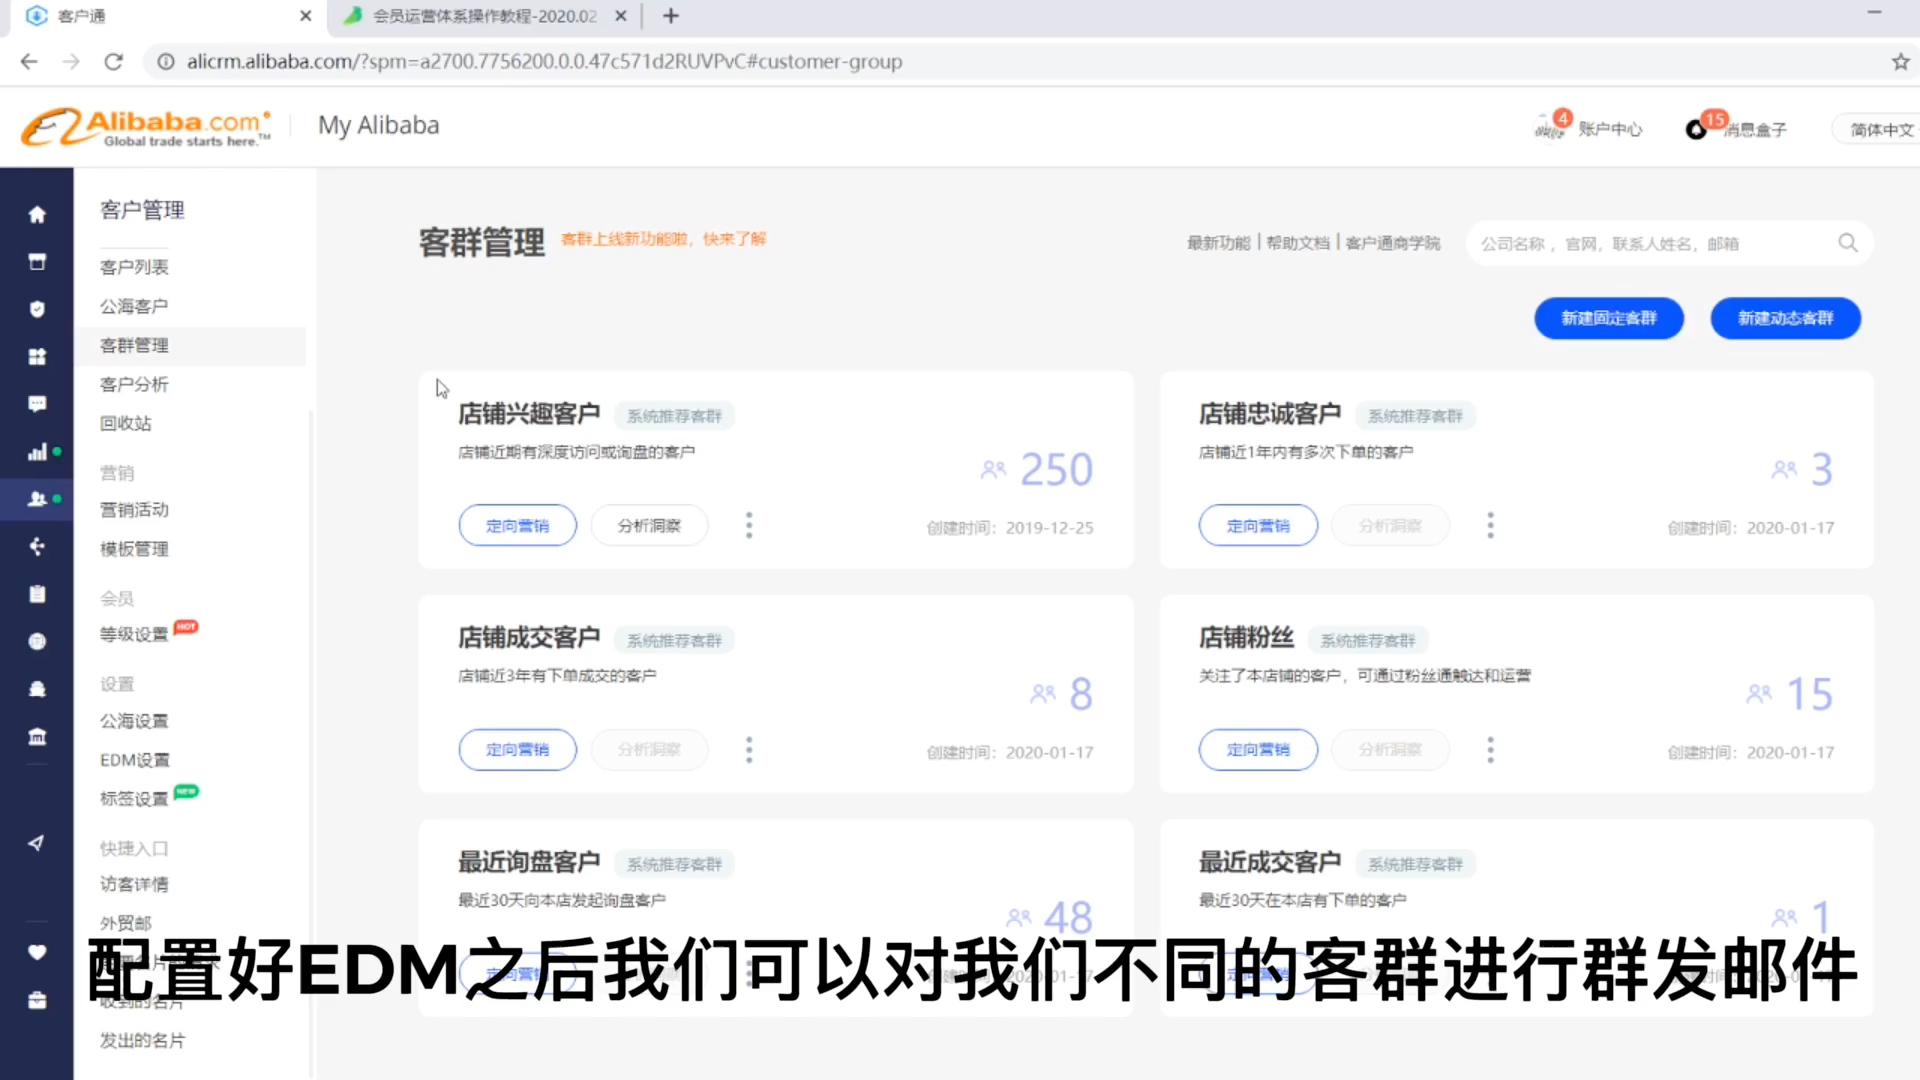Viewport: 1920px width, 1080px height.
Task: Open 模板管理 in the side menu
Action: click(134, 549)
